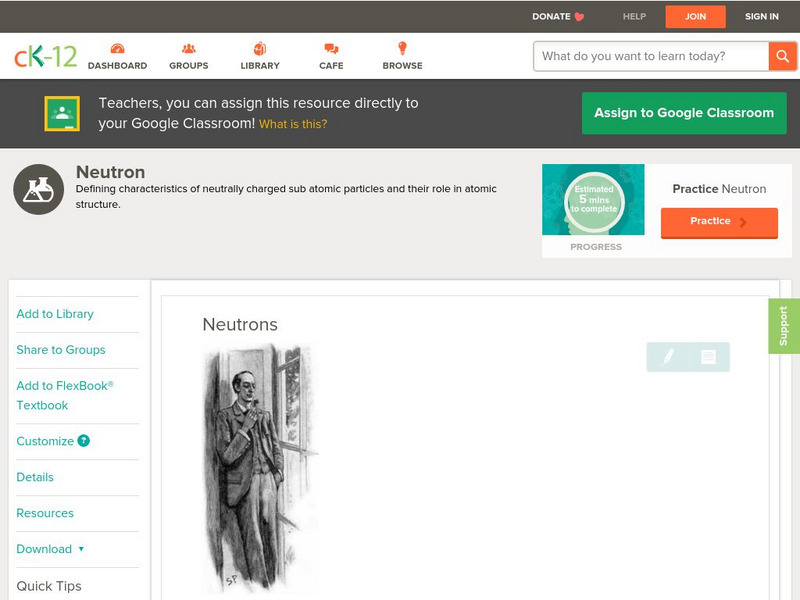This screenshot has height=600, width=800.
Task: Open the Groups people icon
Action: [189, 49]
